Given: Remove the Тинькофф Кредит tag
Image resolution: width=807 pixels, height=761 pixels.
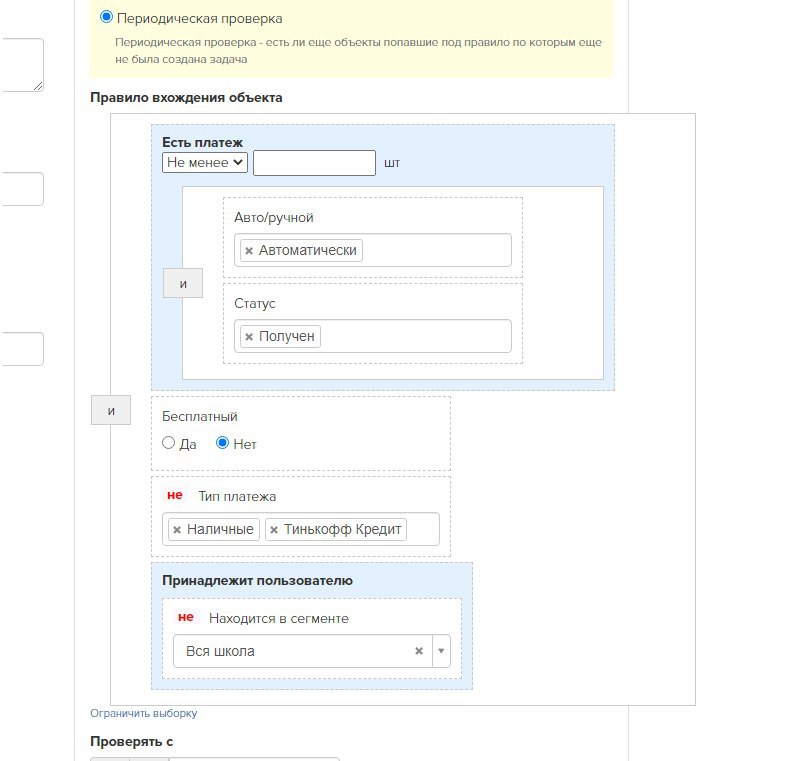Looking at the screenshot, I should (274, 529).
